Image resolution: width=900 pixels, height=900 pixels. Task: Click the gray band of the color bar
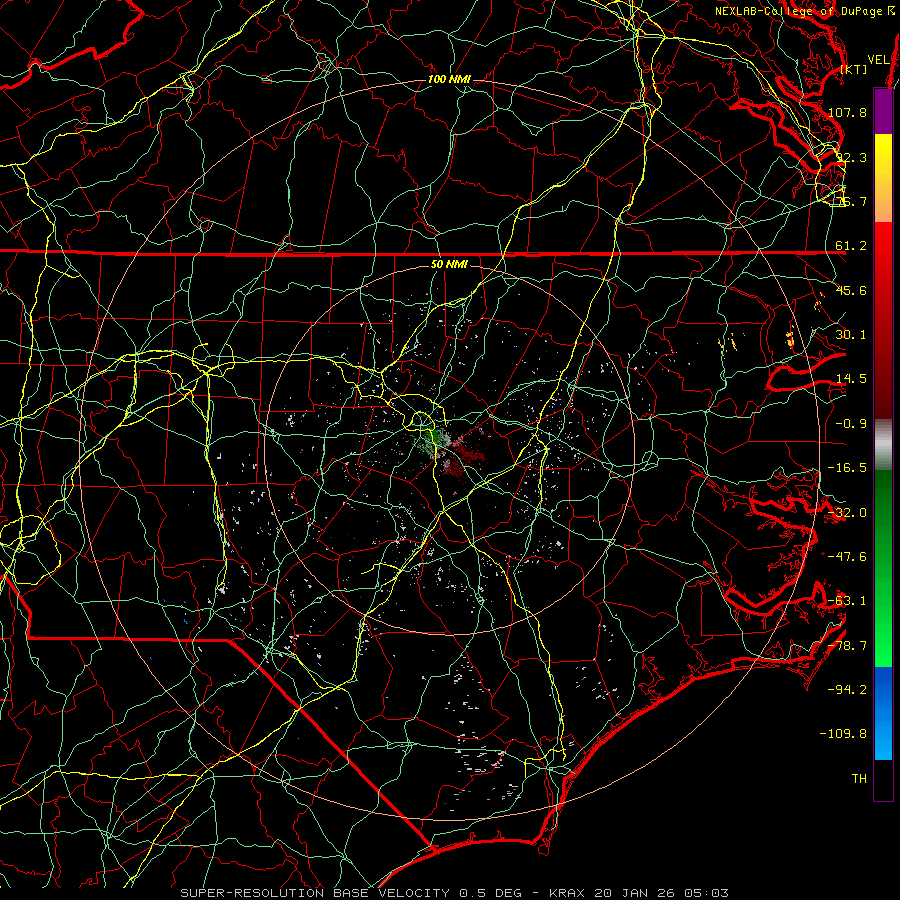click(x=883, y=445)
